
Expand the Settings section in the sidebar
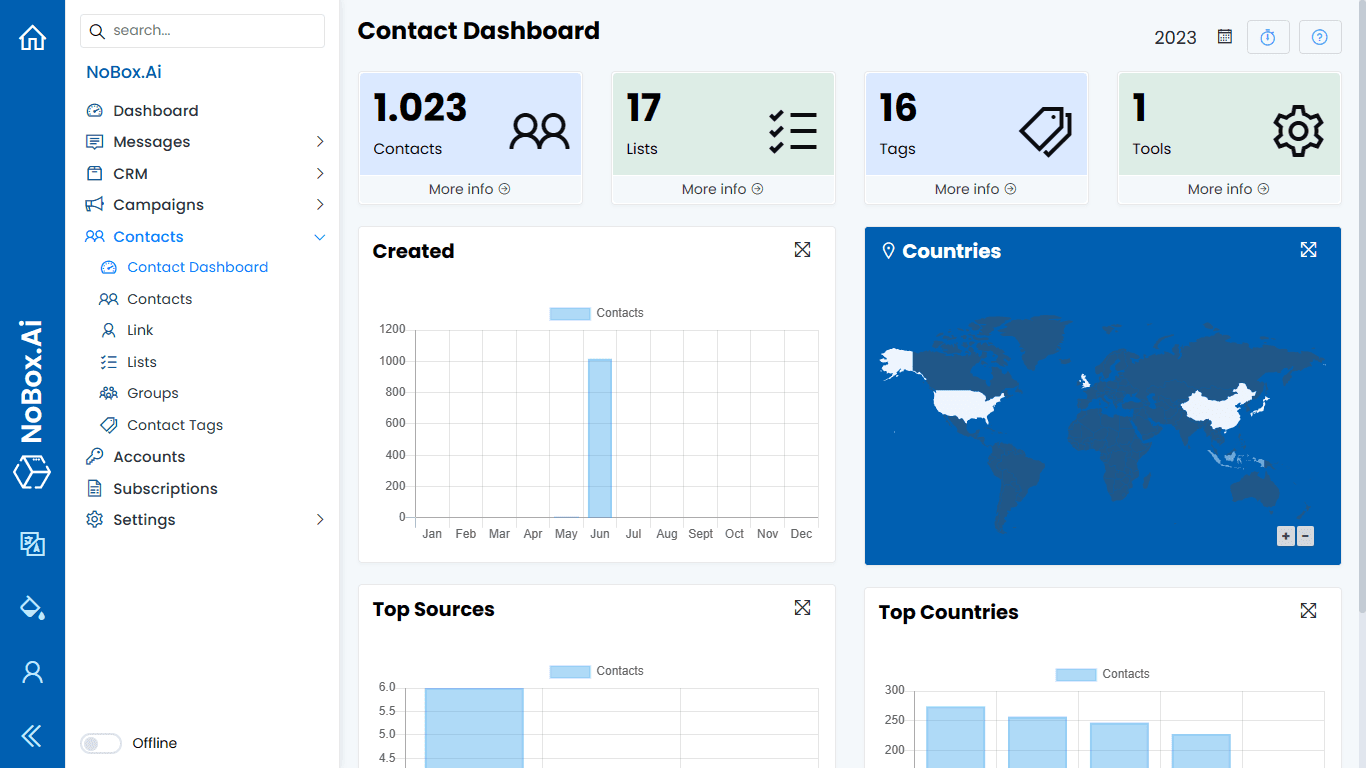[x=320, y=519]
